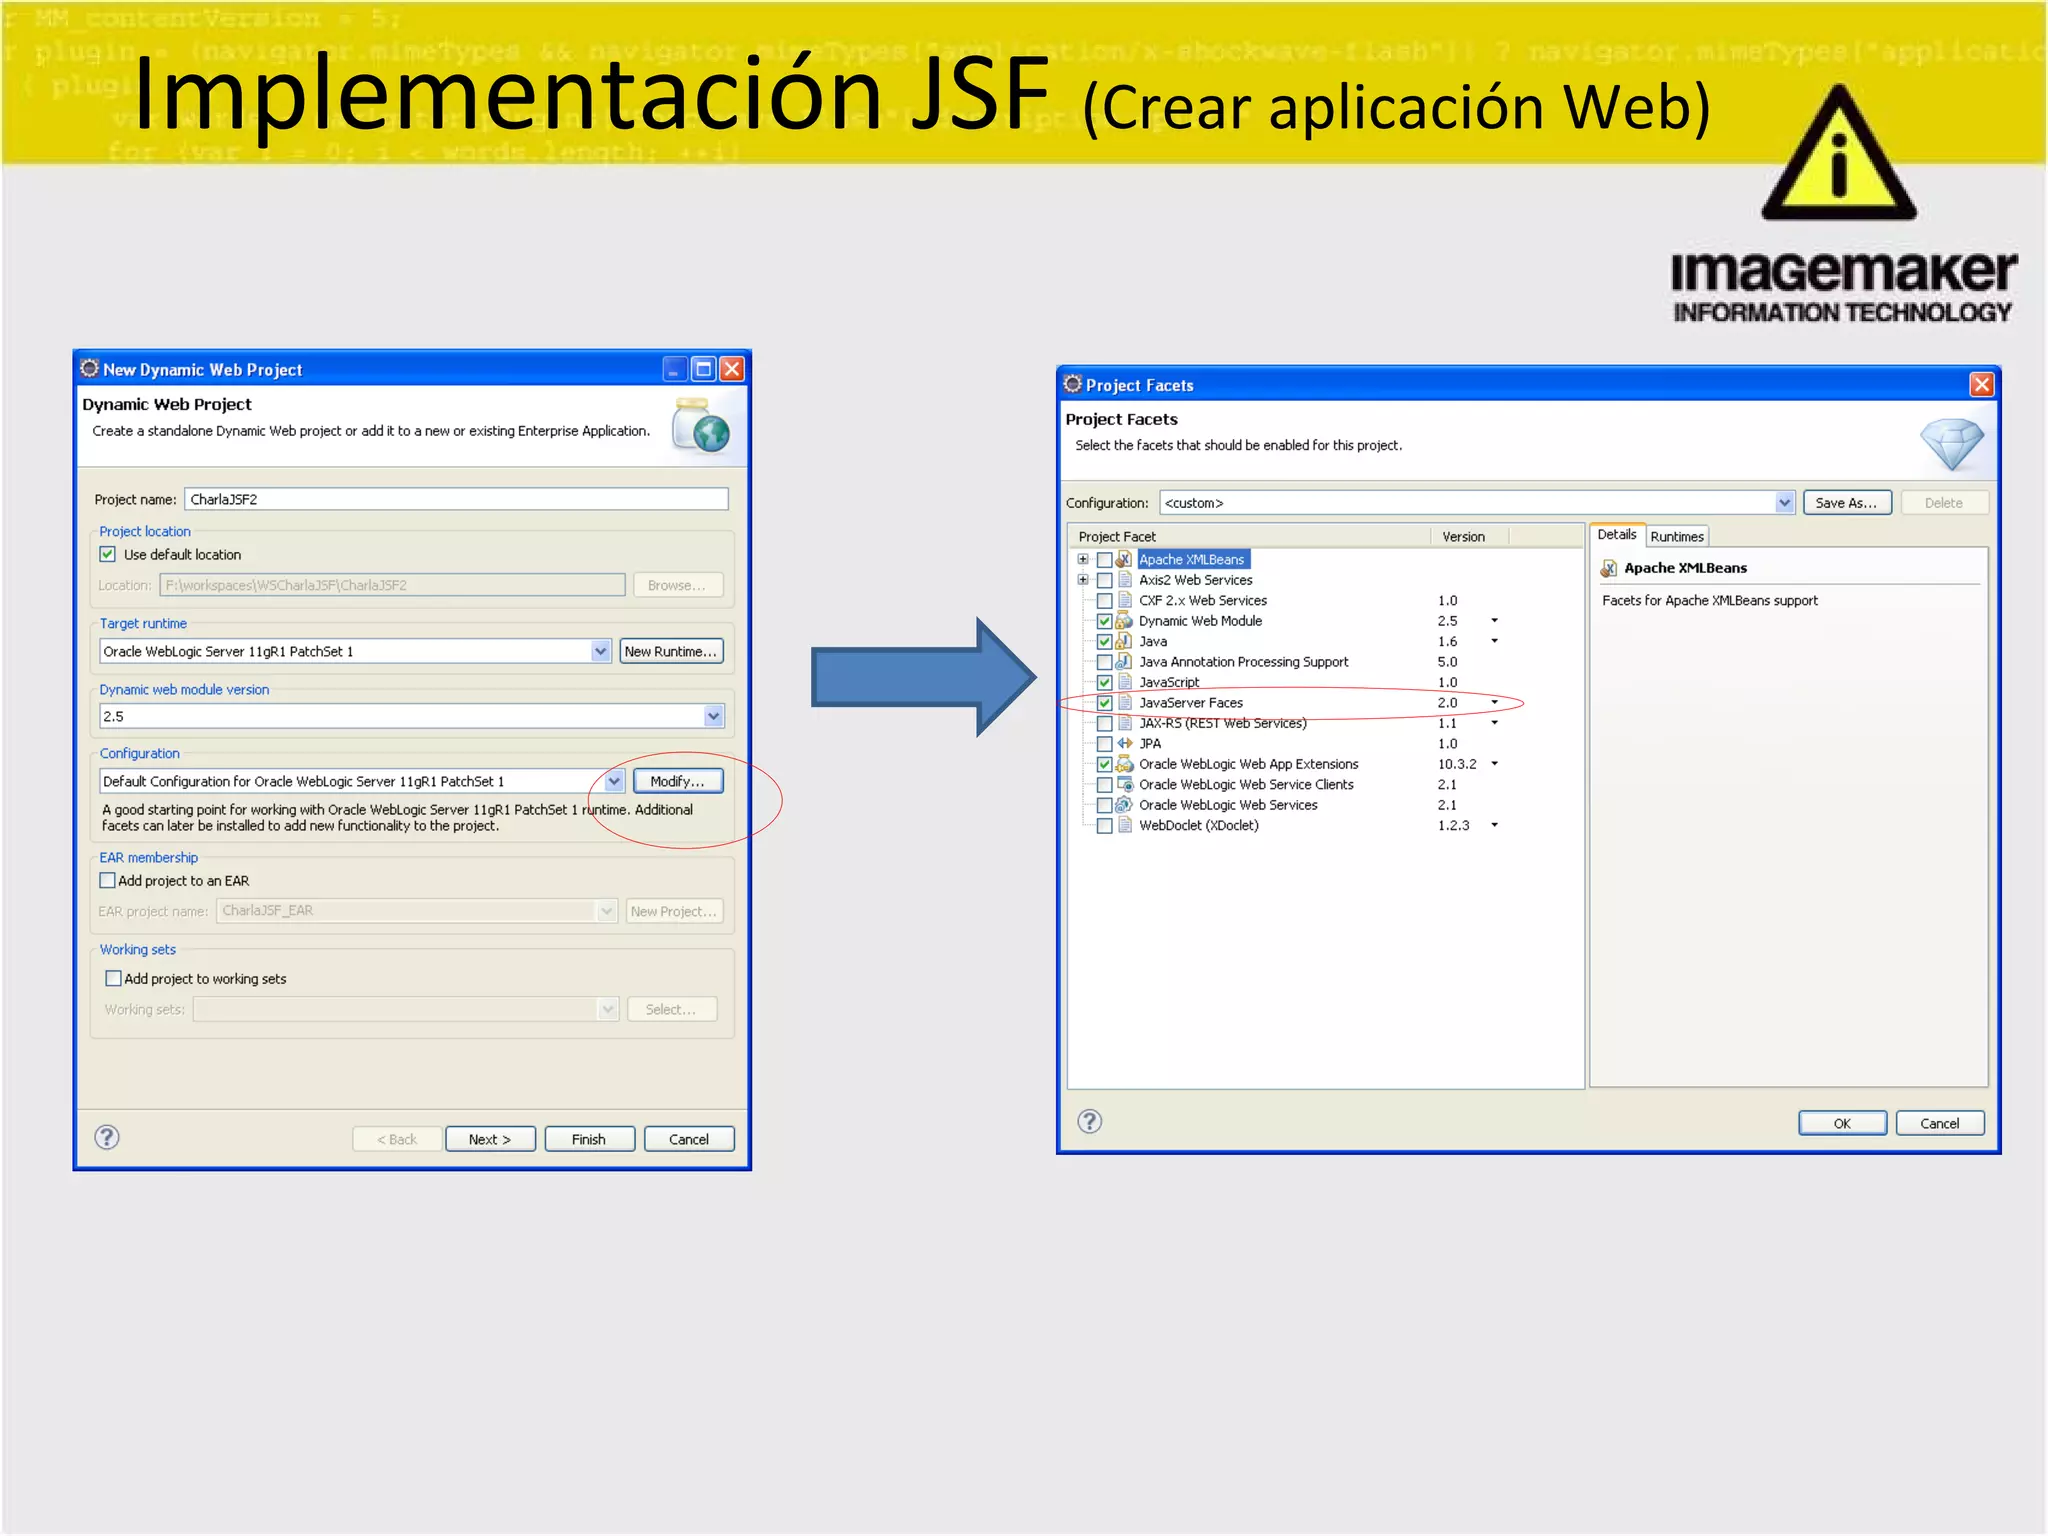The image size is (2048, 1536).
Task: Expand the Apache XMLBeans tree node
Action: click(x=1083, y=559)
